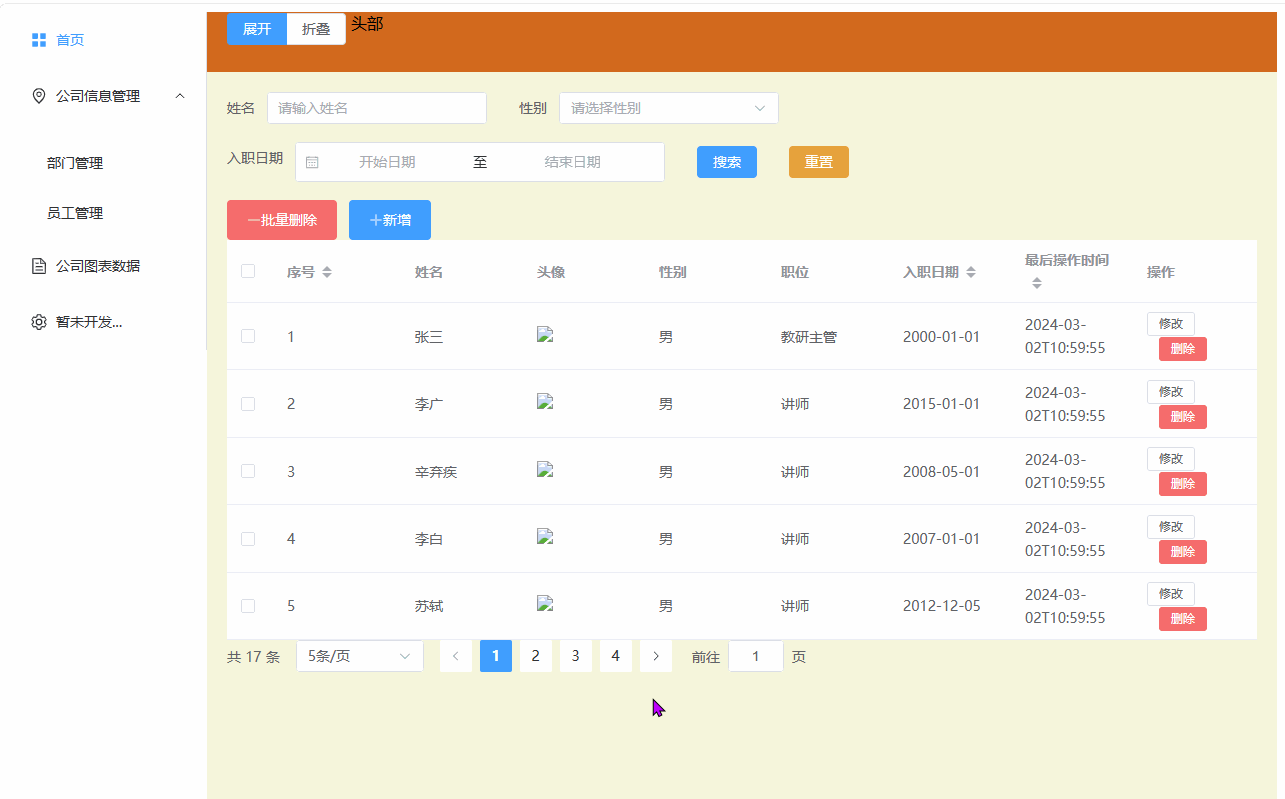Check the checkbox for row 苏轼
Viewport: 1285px width, 799px height.
coord(248,606)
